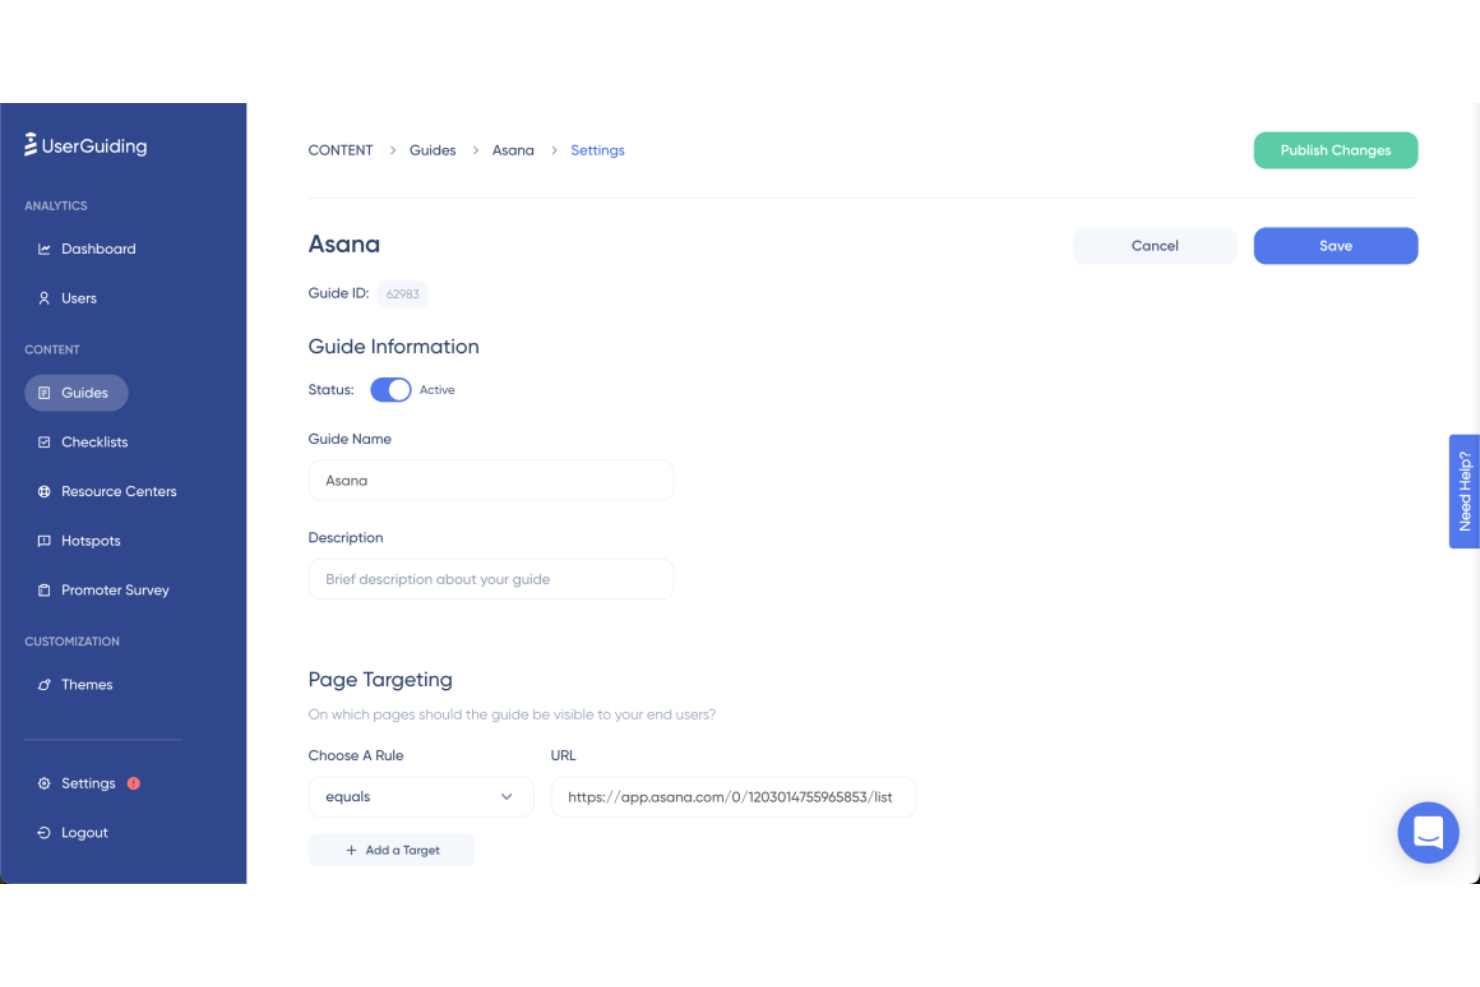Click the Checklists checkbox icon
Screen dimensions: 1480x987
[44, 442]
